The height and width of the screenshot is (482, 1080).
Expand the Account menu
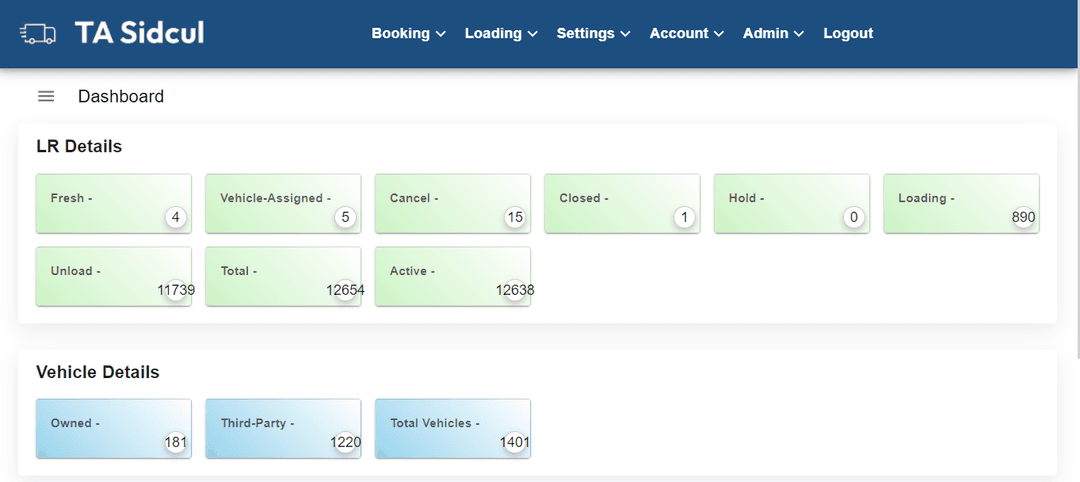(686, 33)
